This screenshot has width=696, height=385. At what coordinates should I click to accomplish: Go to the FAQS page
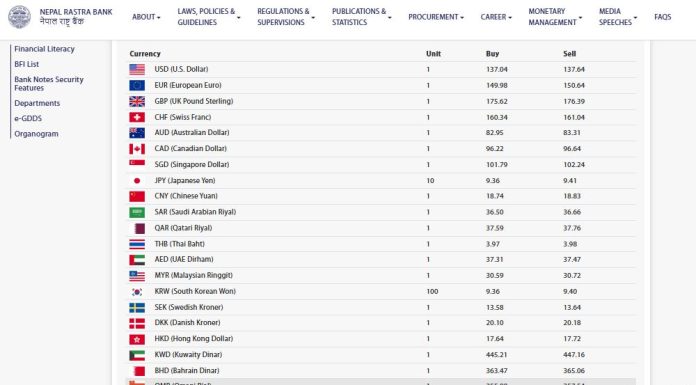pyautogui.click(x=662, y=17)
